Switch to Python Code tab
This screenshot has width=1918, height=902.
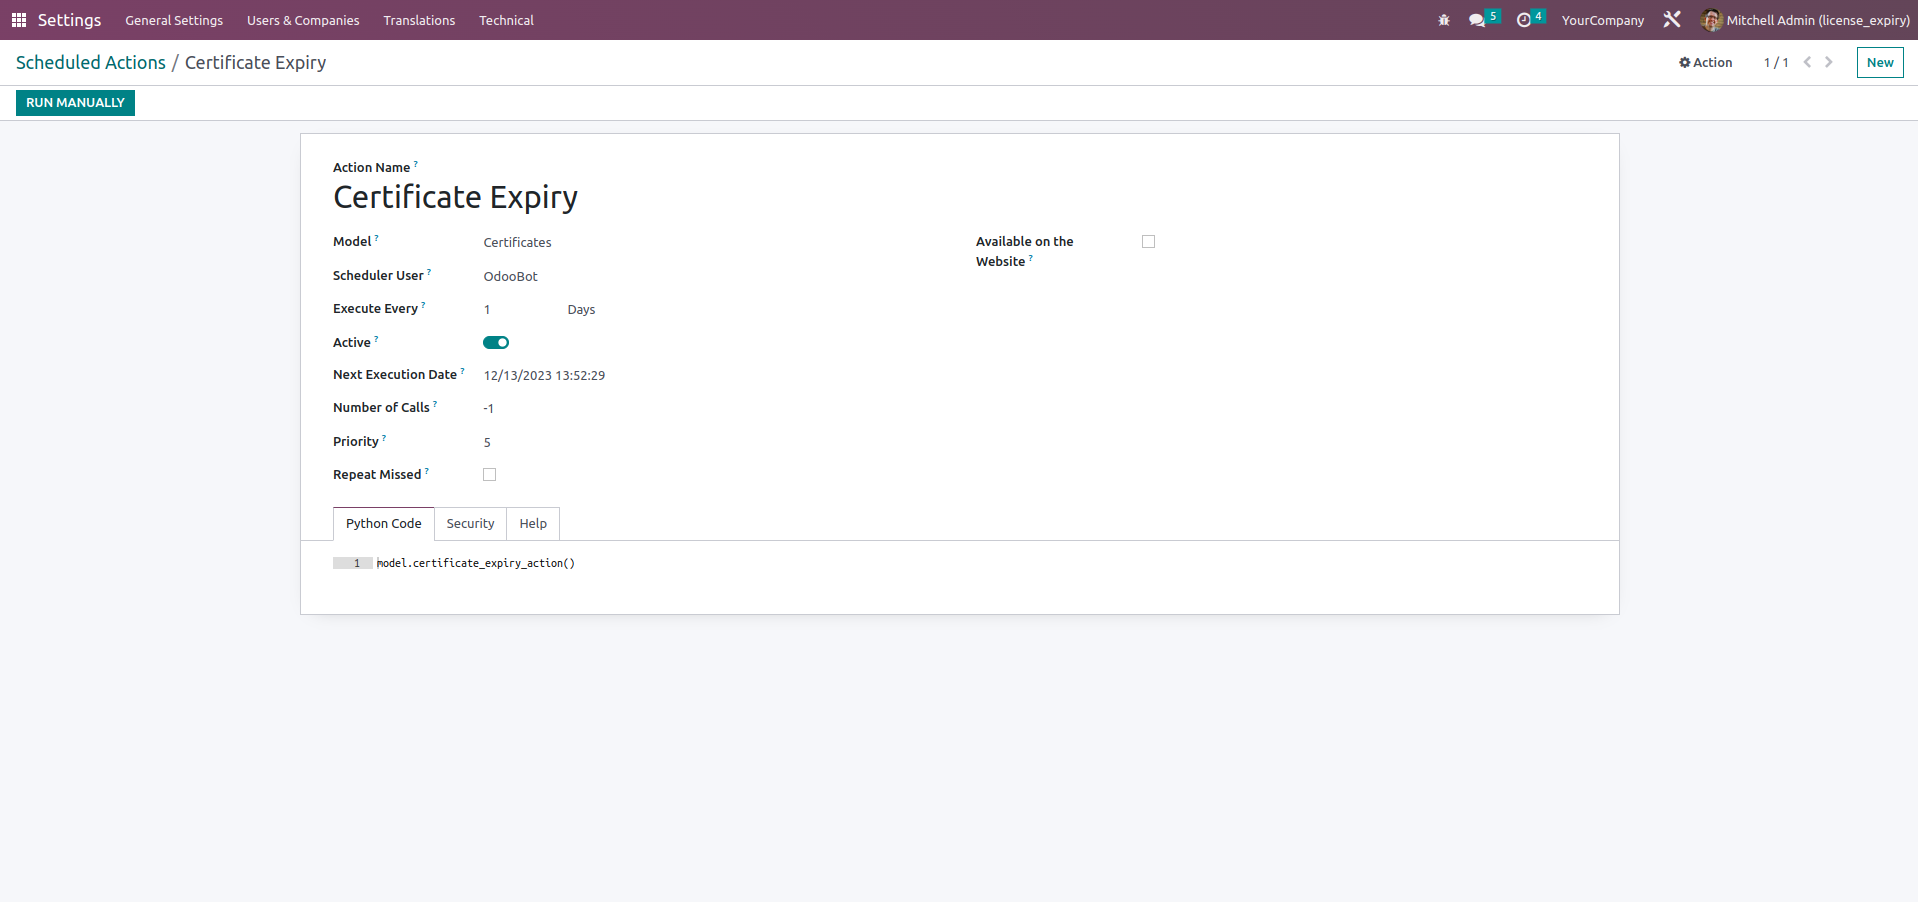pos(384,524)
